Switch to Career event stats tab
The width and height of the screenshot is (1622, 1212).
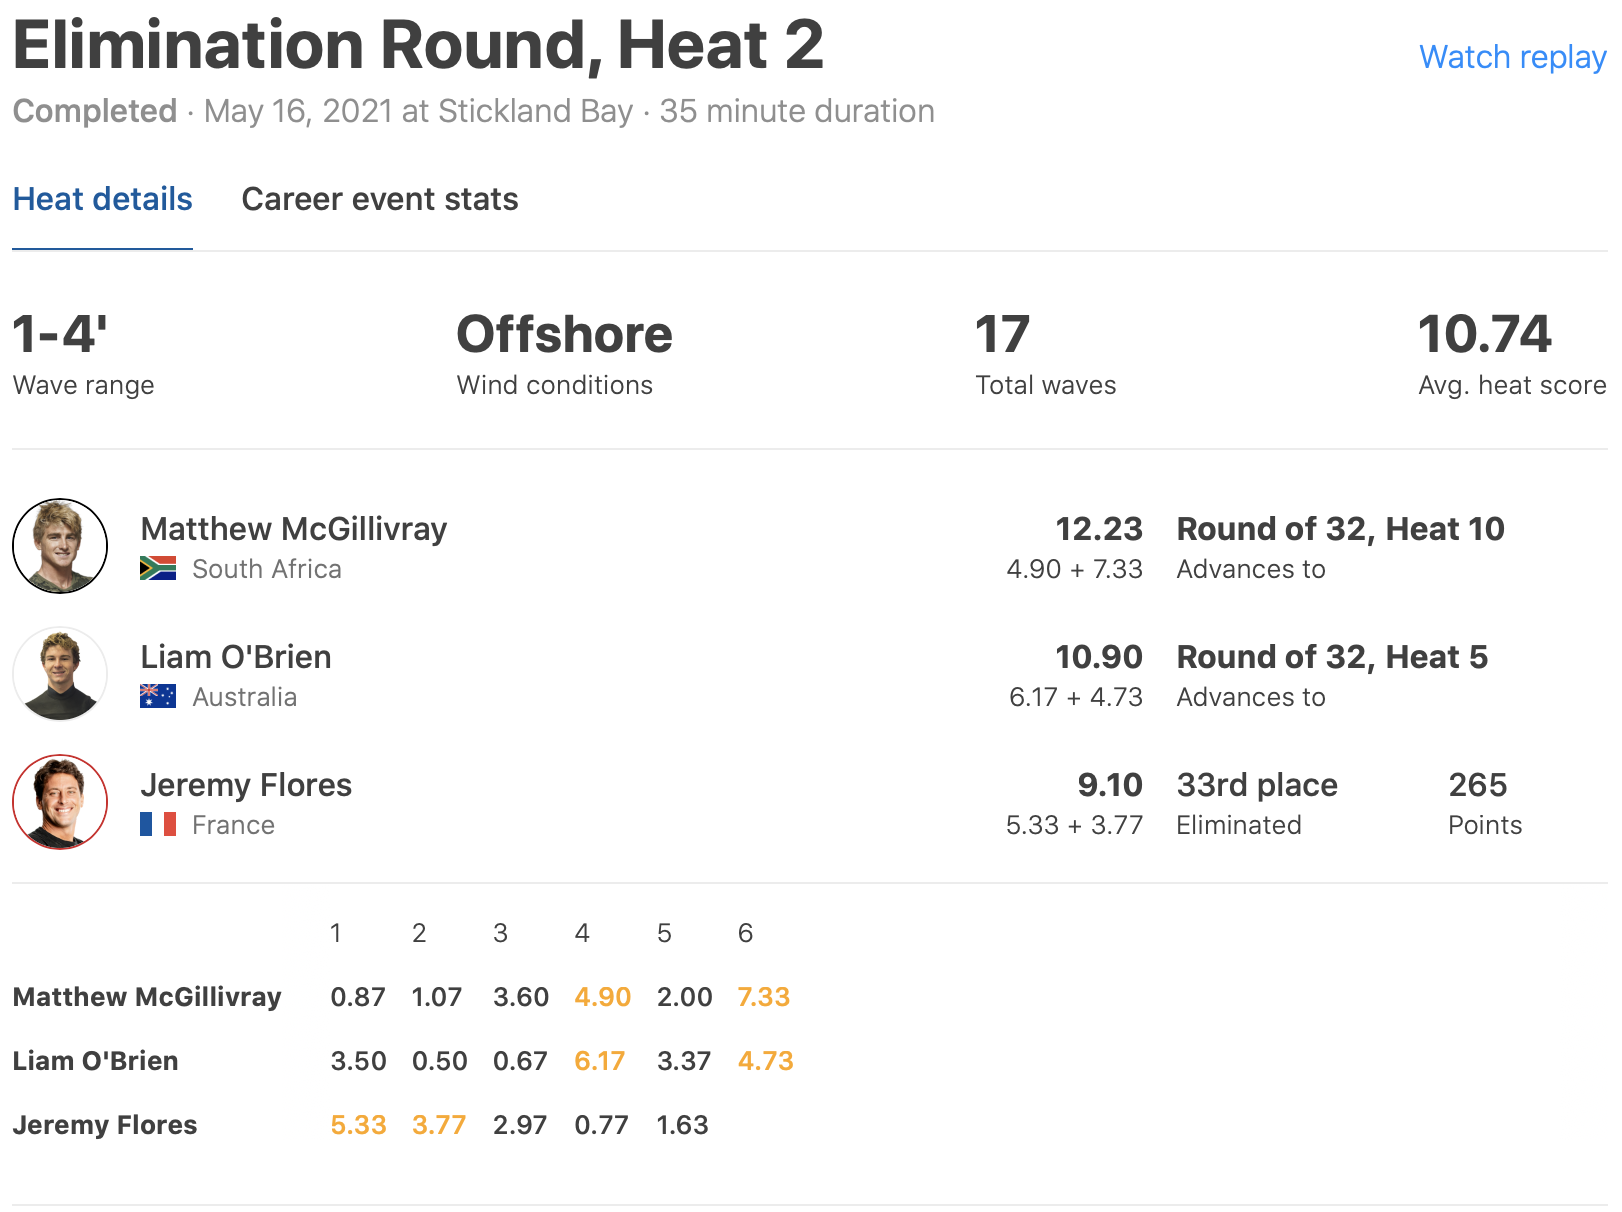coord(380,199)
